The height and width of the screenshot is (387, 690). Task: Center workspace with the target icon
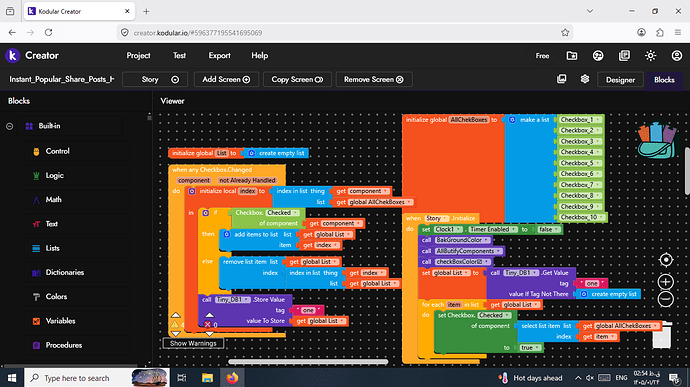point(666,260)
